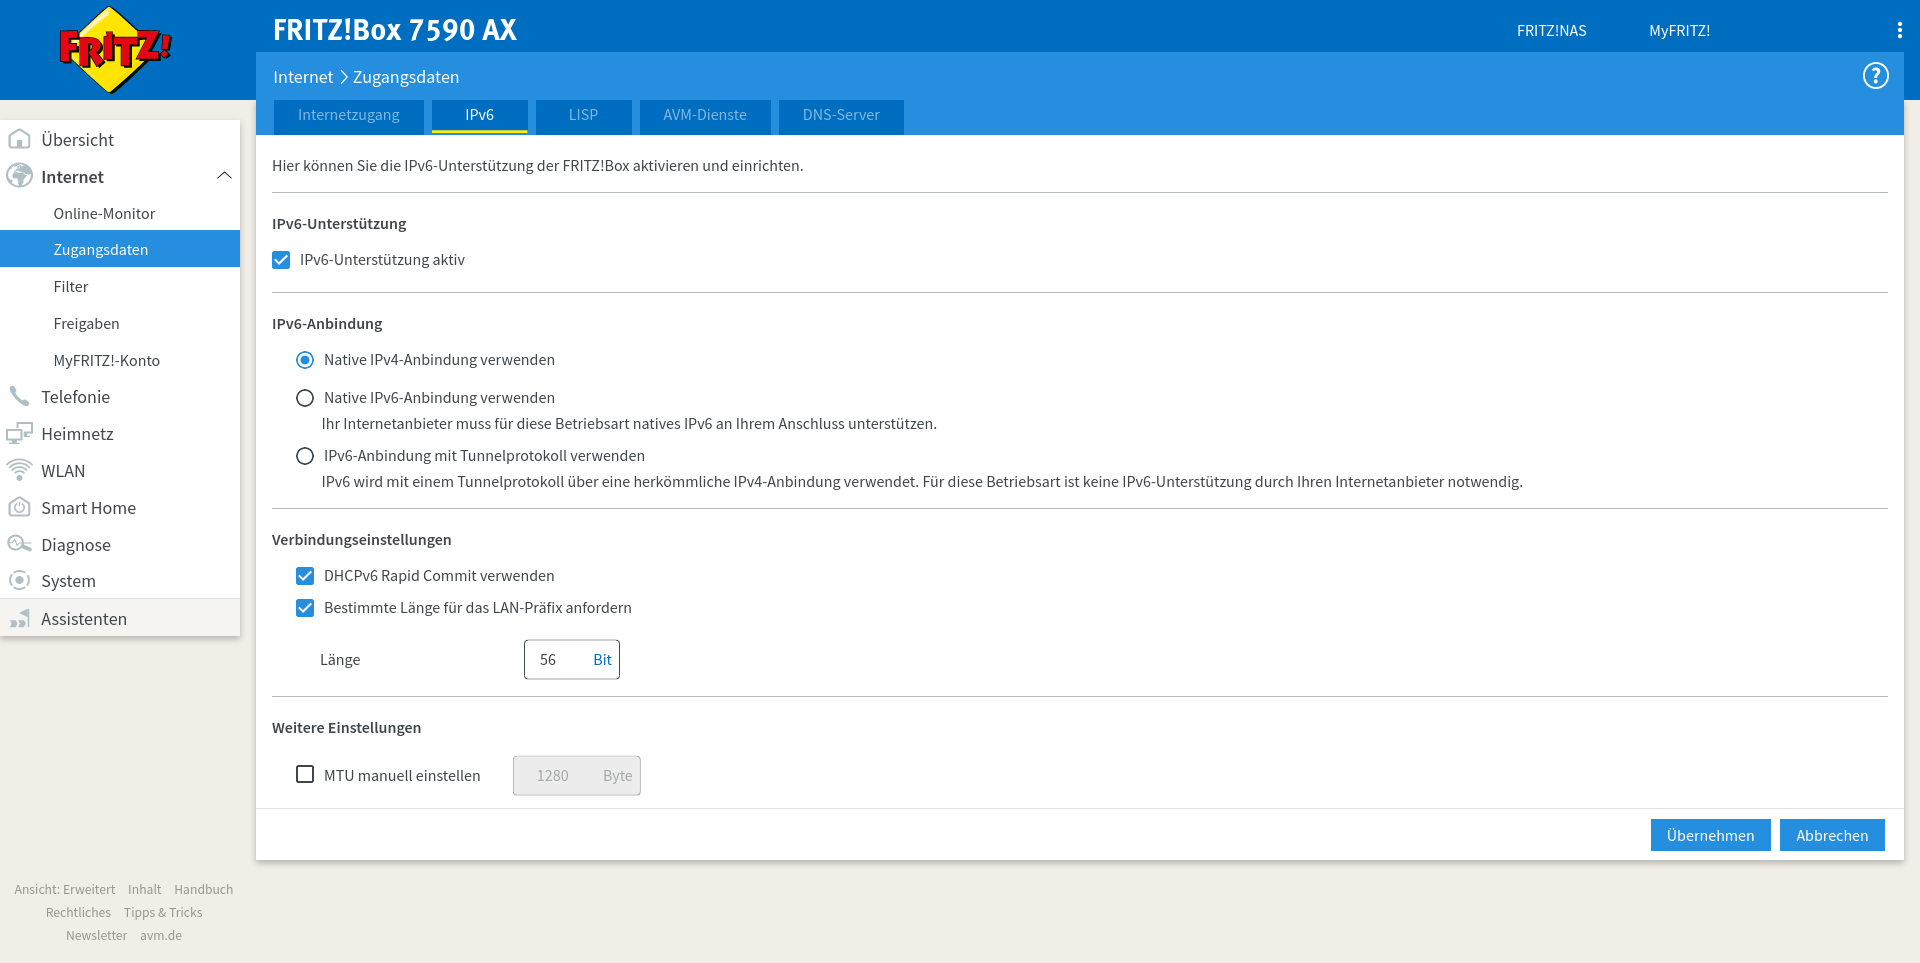
Task: Click the Internet breadcrumb link
Action: click(x=303, y=77)
